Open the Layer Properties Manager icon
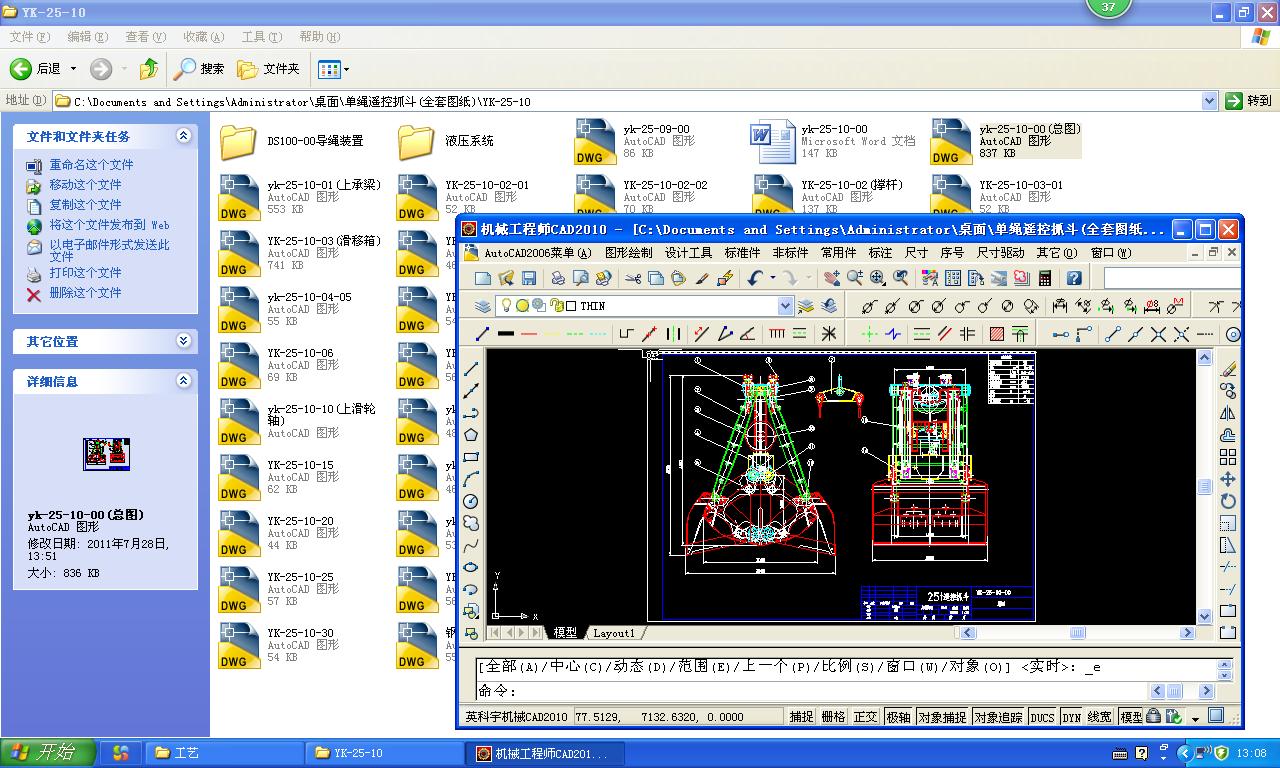The image size is (1280, 768). coord(483,306)
